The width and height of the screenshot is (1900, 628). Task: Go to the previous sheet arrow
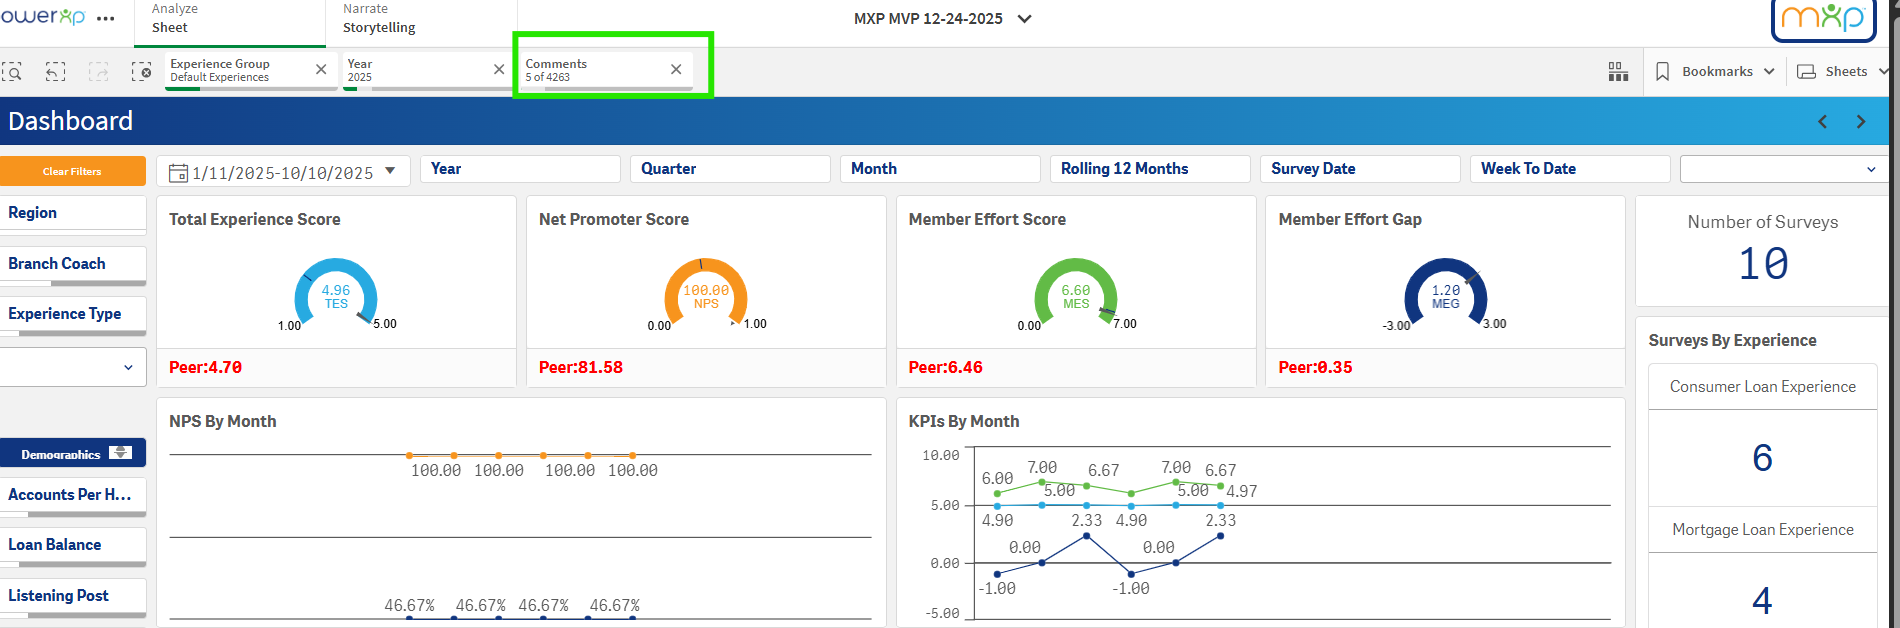(1822, 122)
